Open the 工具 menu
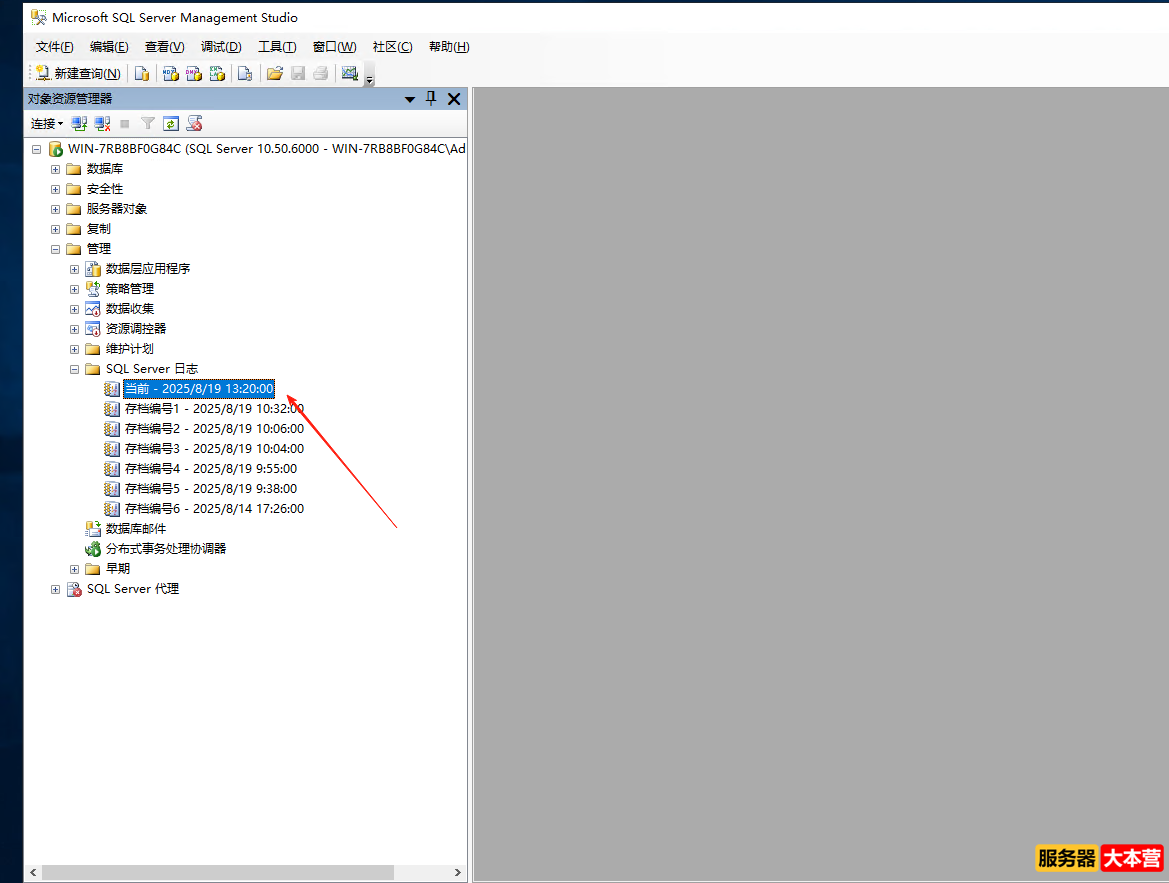 pos(277,46)
